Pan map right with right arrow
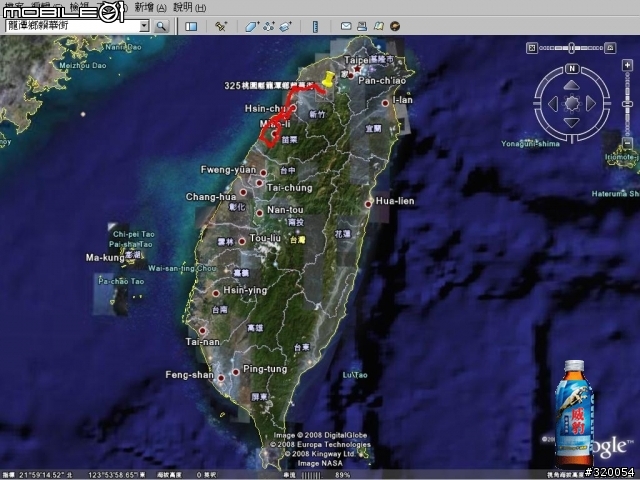The height and width of the screenshot is (480, 640). click(591, 104)
